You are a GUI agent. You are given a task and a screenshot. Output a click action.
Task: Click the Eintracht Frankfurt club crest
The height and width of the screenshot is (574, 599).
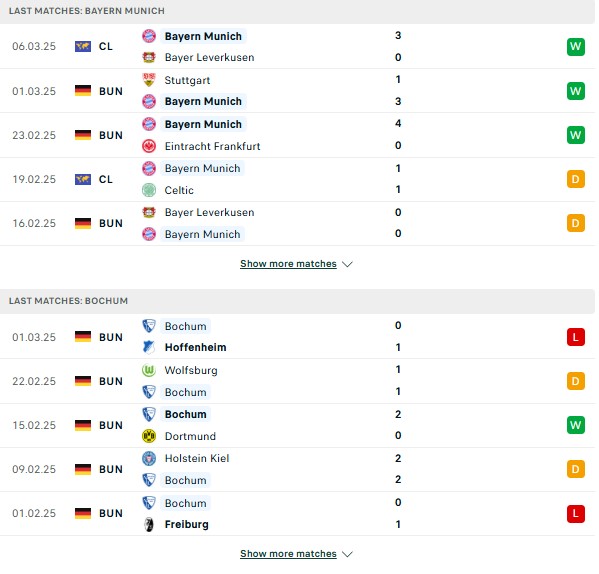click(x=149, y=146)
